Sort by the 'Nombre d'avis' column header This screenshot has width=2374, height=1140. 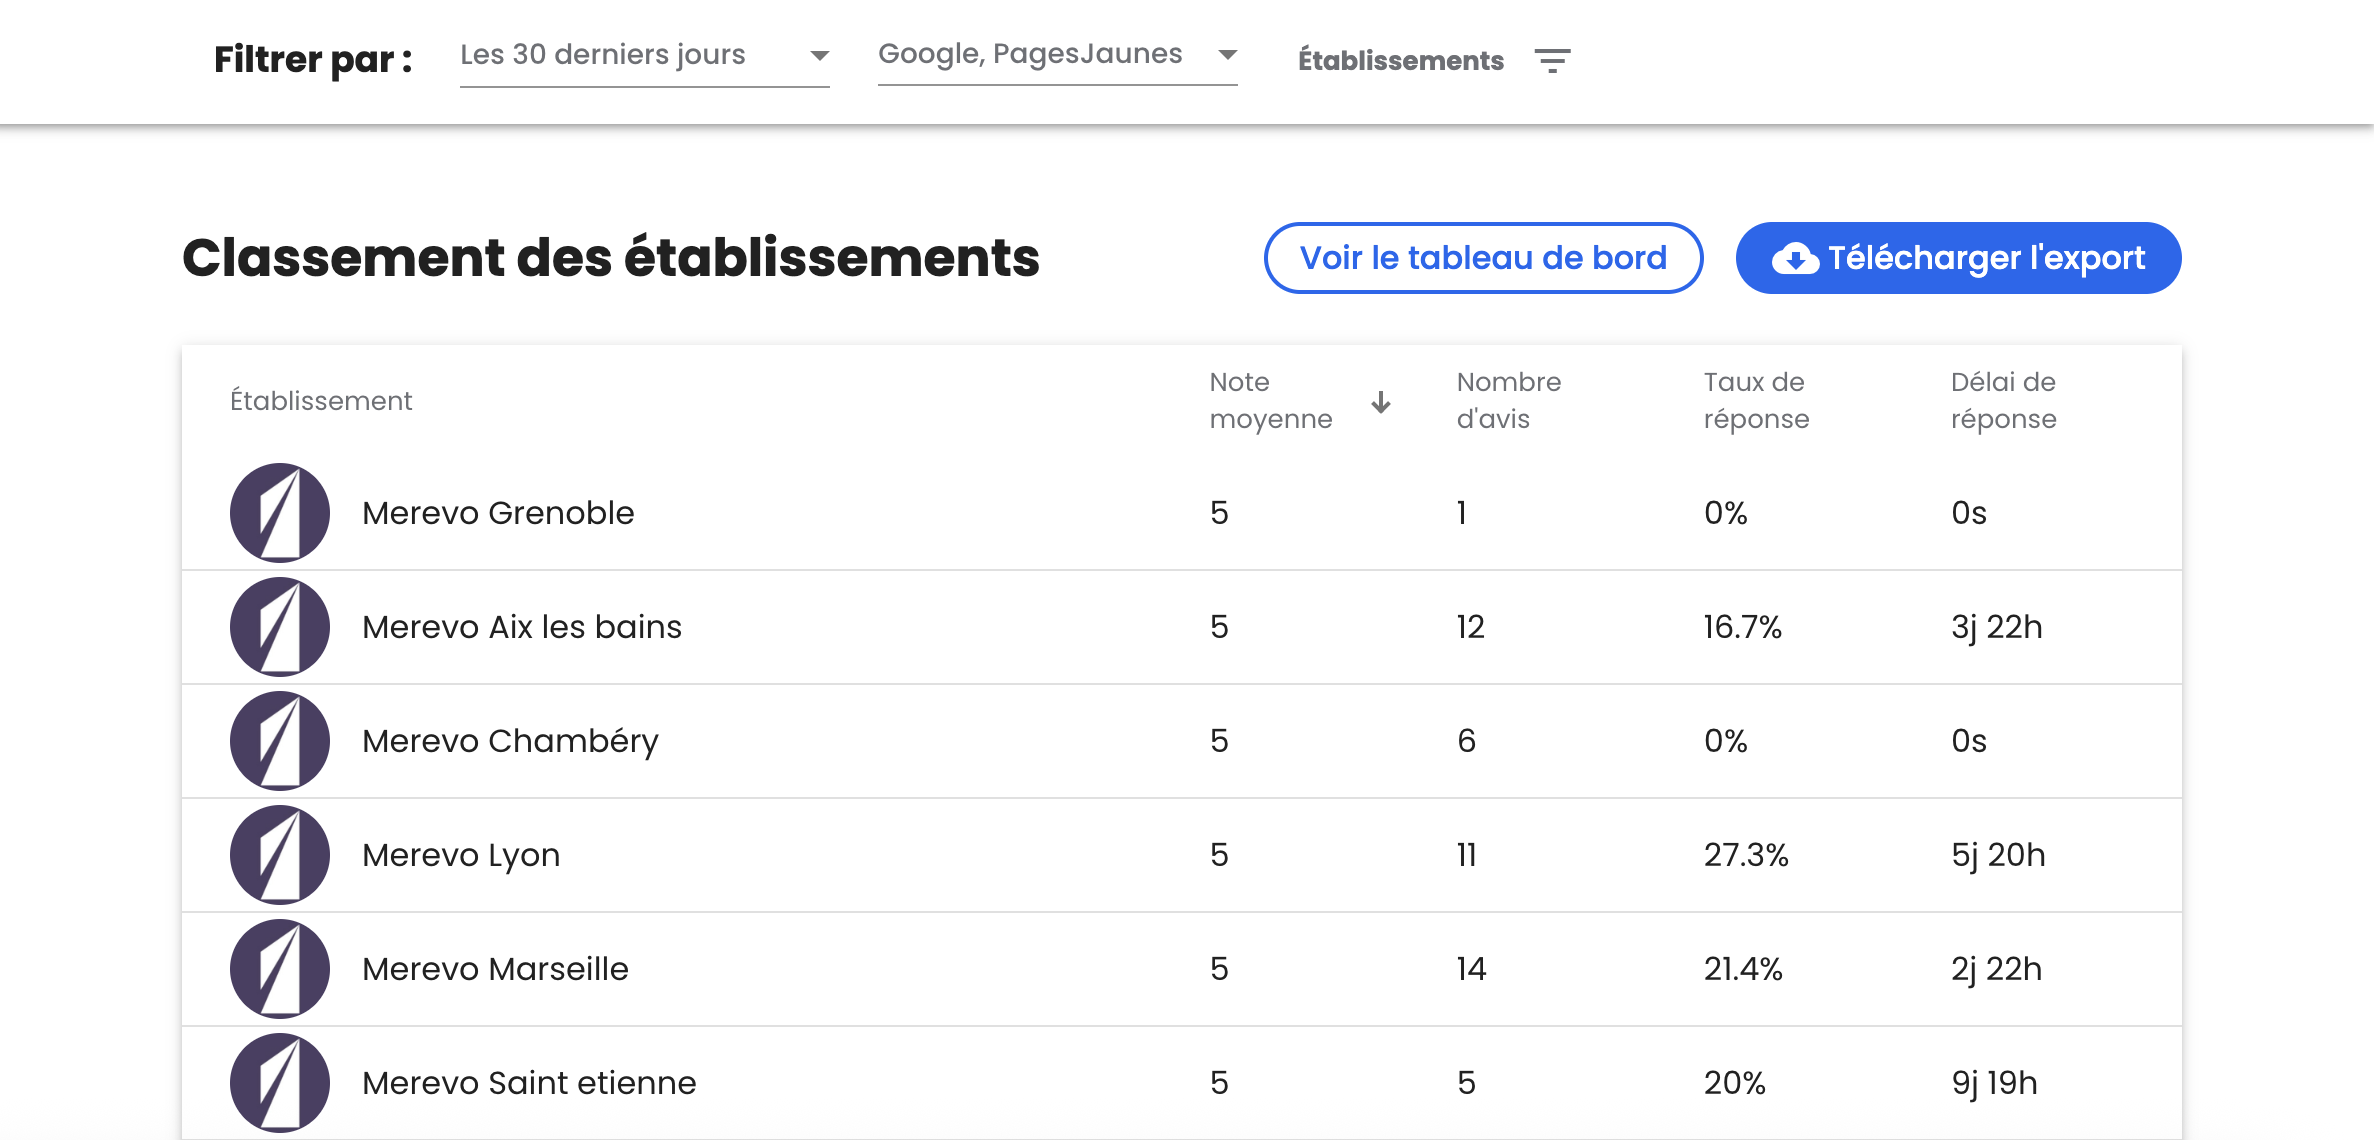coord(1508,400)
